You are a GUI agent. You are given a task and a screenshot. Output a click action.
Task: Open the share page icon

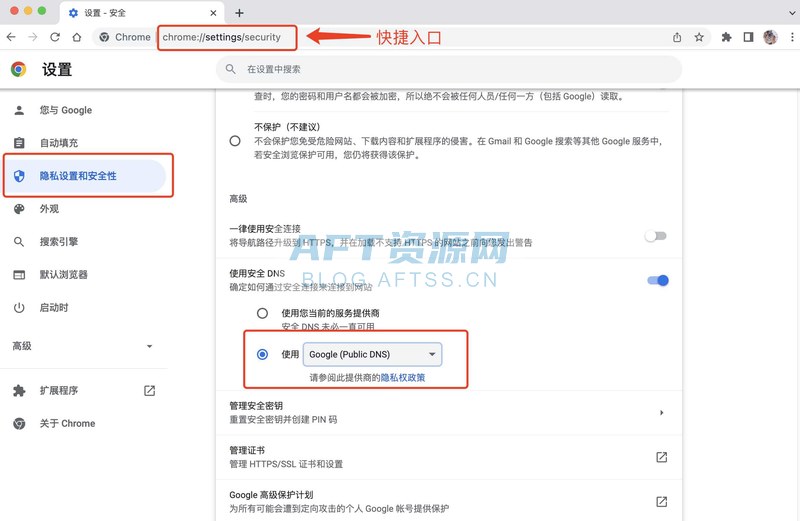tap(677, 37)
